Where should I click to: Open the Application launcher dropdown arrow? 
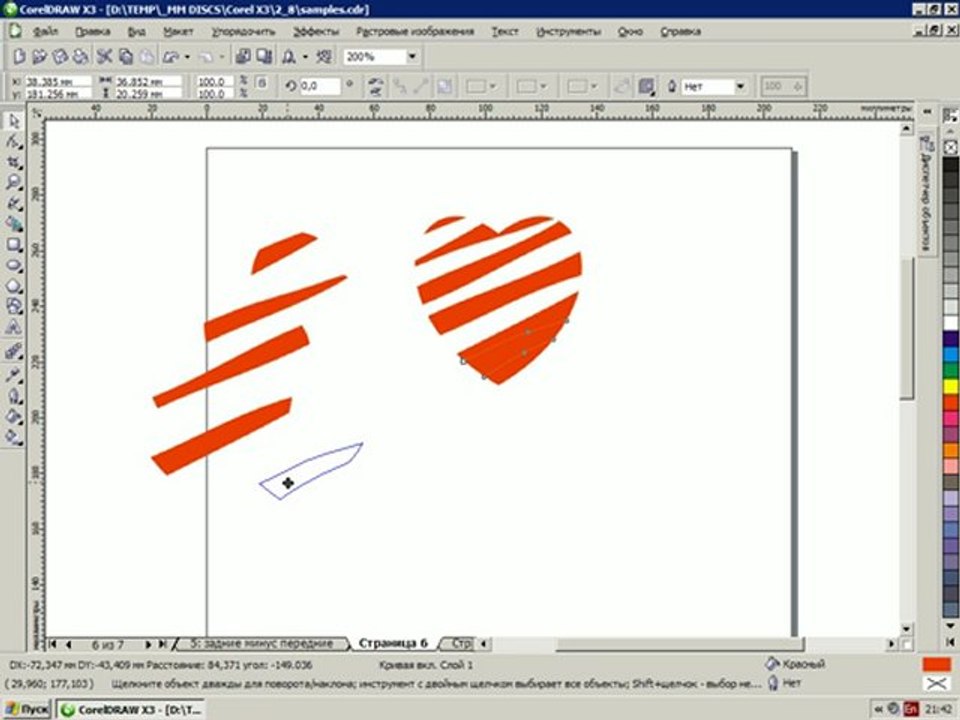point(305,57)
